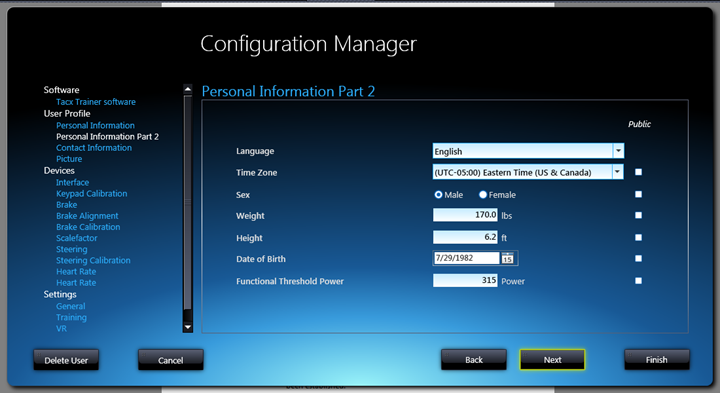Image resolution: width=720 pixels, height=393 pixels.
Task: Open the Steering page
Action: click(x=72, y=249)
